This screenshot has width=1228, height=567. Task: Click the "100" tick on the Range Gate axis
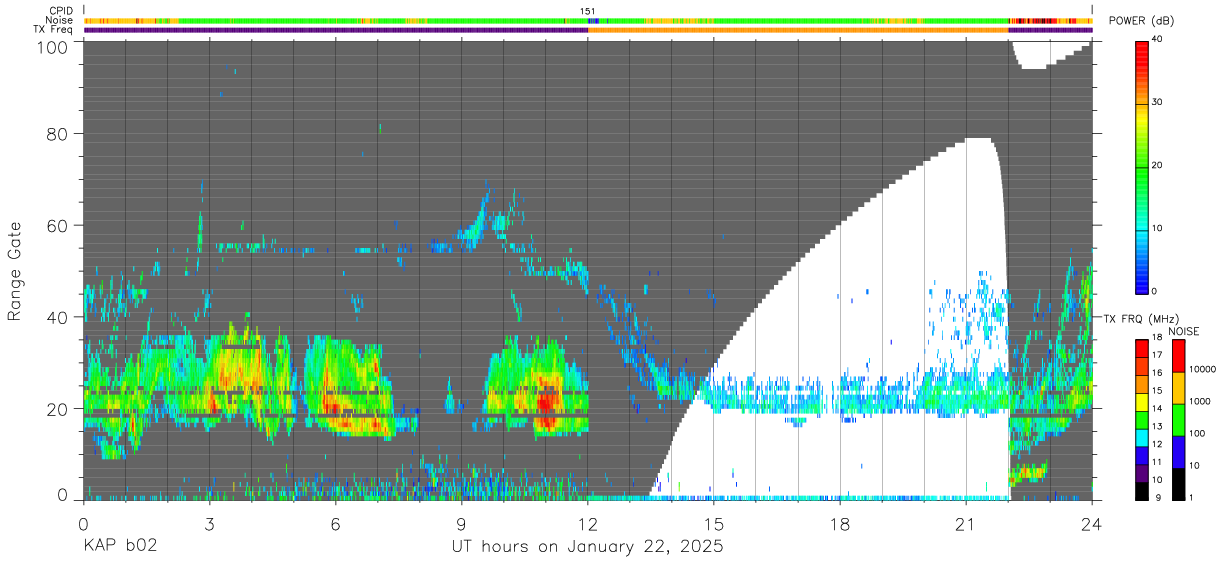coord(53,47)
